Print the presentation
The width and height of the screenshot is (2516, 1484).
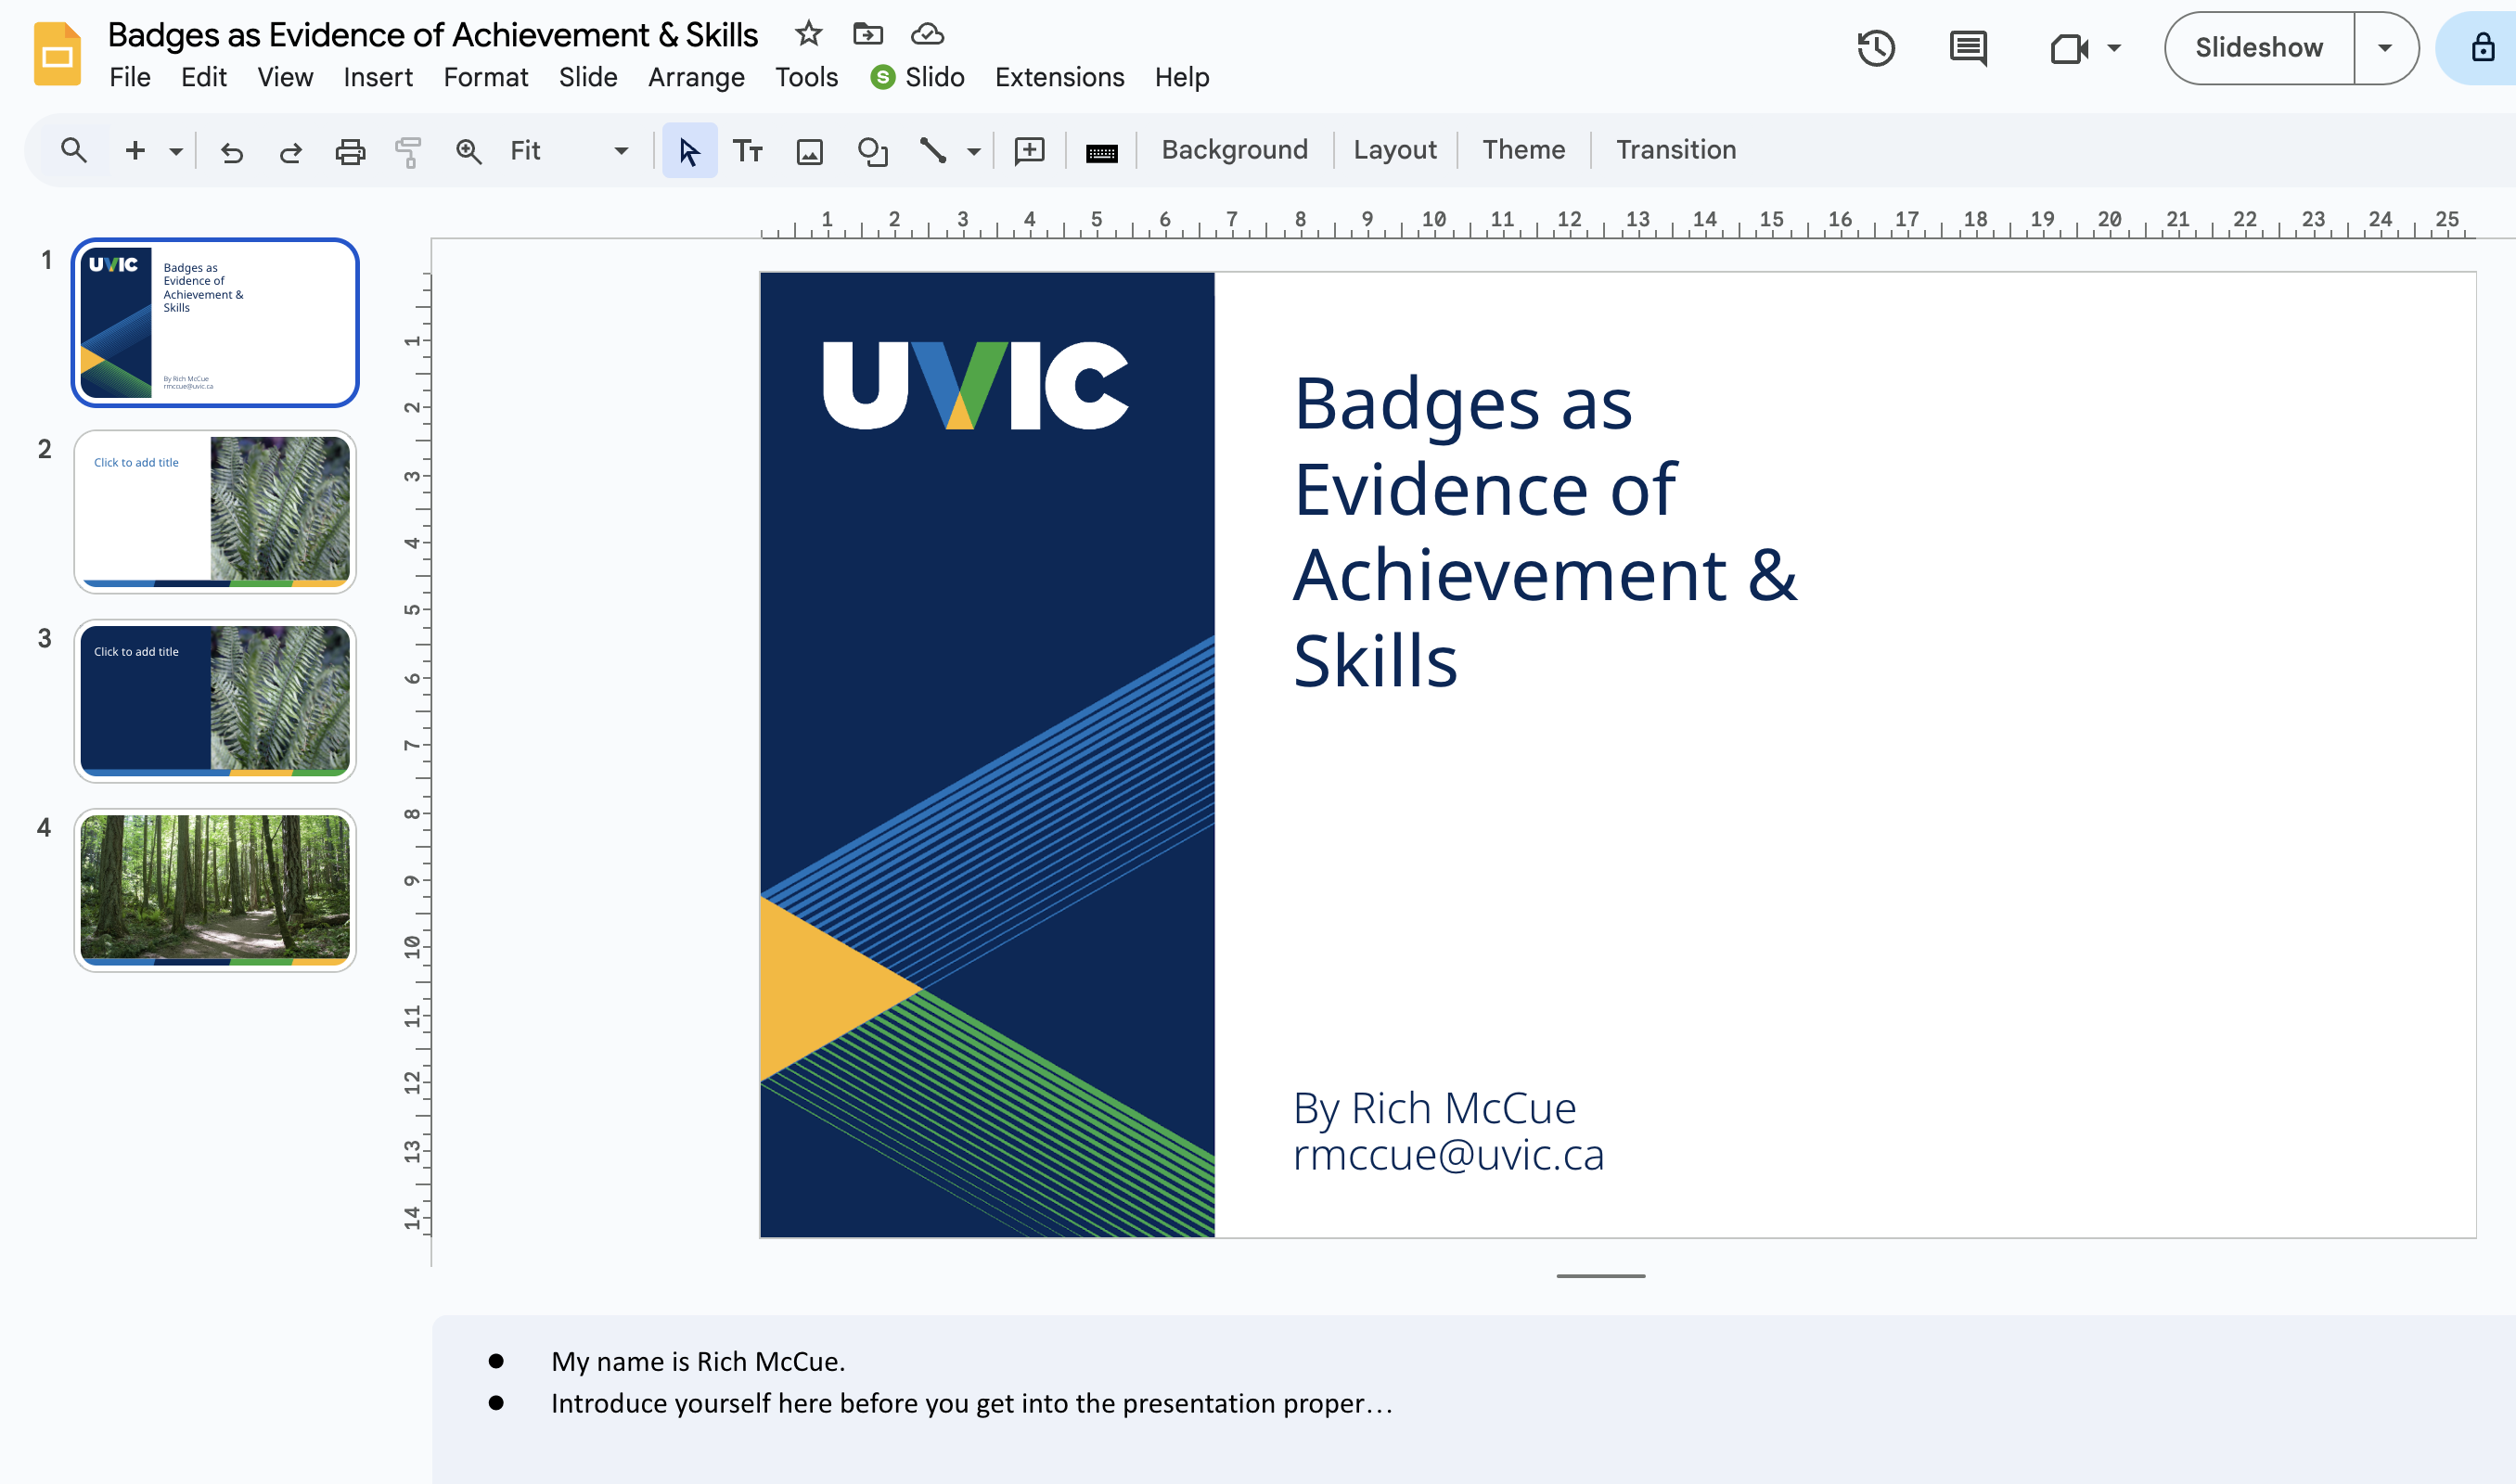350,151
